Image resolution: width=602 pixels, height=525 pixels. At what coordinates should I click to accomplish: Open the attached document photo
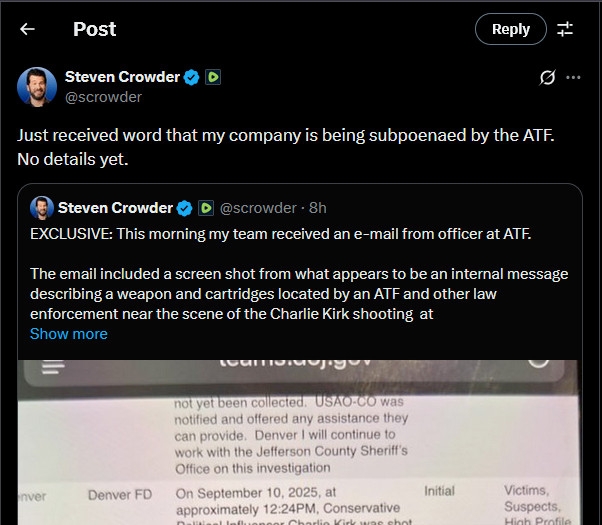(300, 440)
